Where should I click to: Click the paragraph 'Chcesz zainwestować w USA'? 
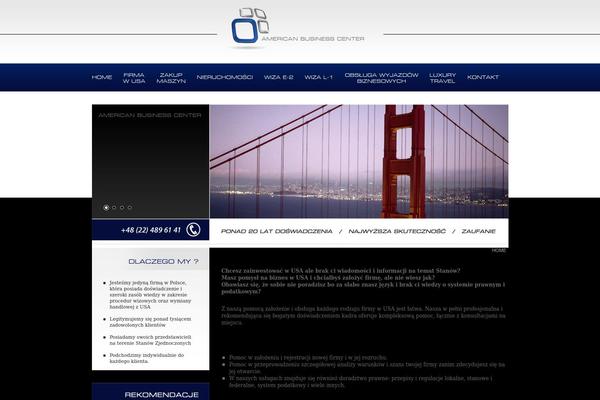(x=363, y=281)
